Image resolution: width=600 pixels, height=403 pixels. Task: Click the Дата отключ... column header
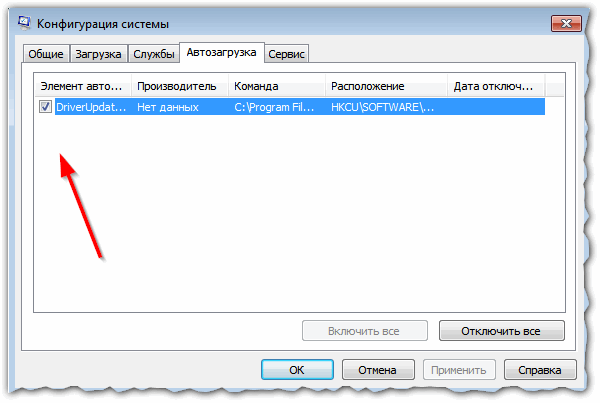[496, 86]
